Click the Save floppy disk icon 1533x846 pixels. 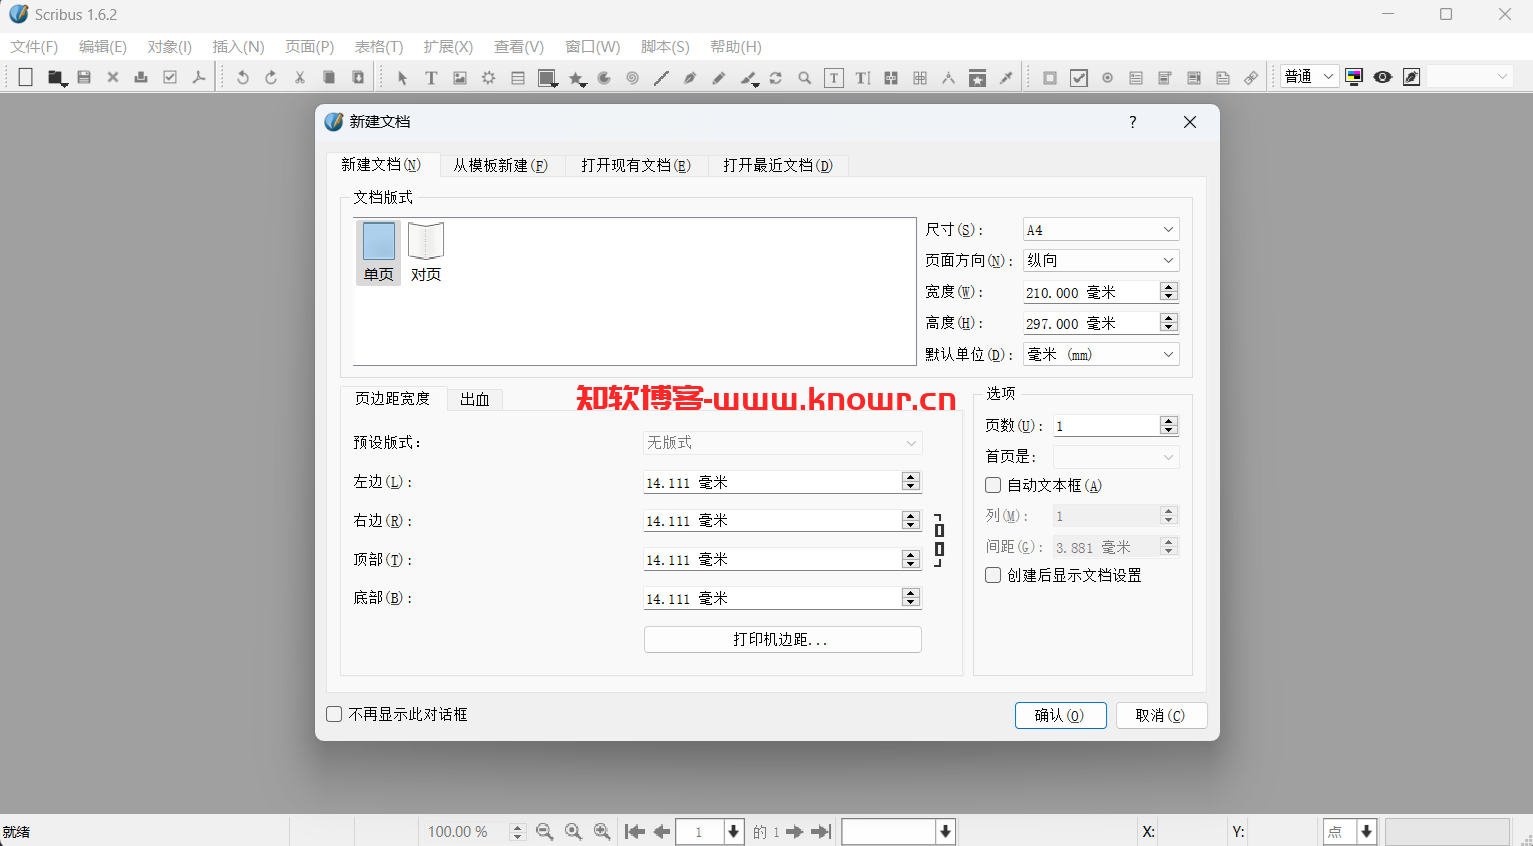[84, 77]
